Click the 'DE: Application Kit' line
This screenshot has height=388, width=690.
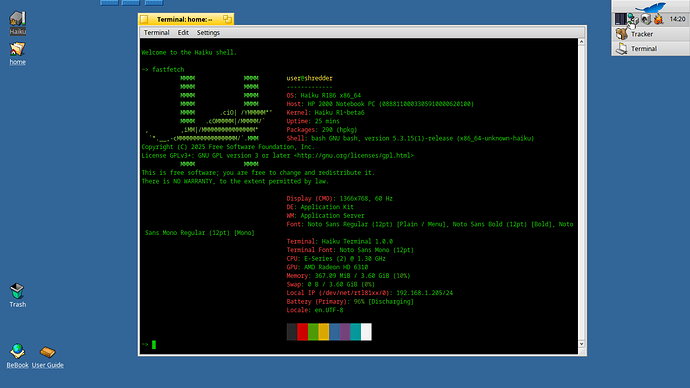tap(320, 207)
